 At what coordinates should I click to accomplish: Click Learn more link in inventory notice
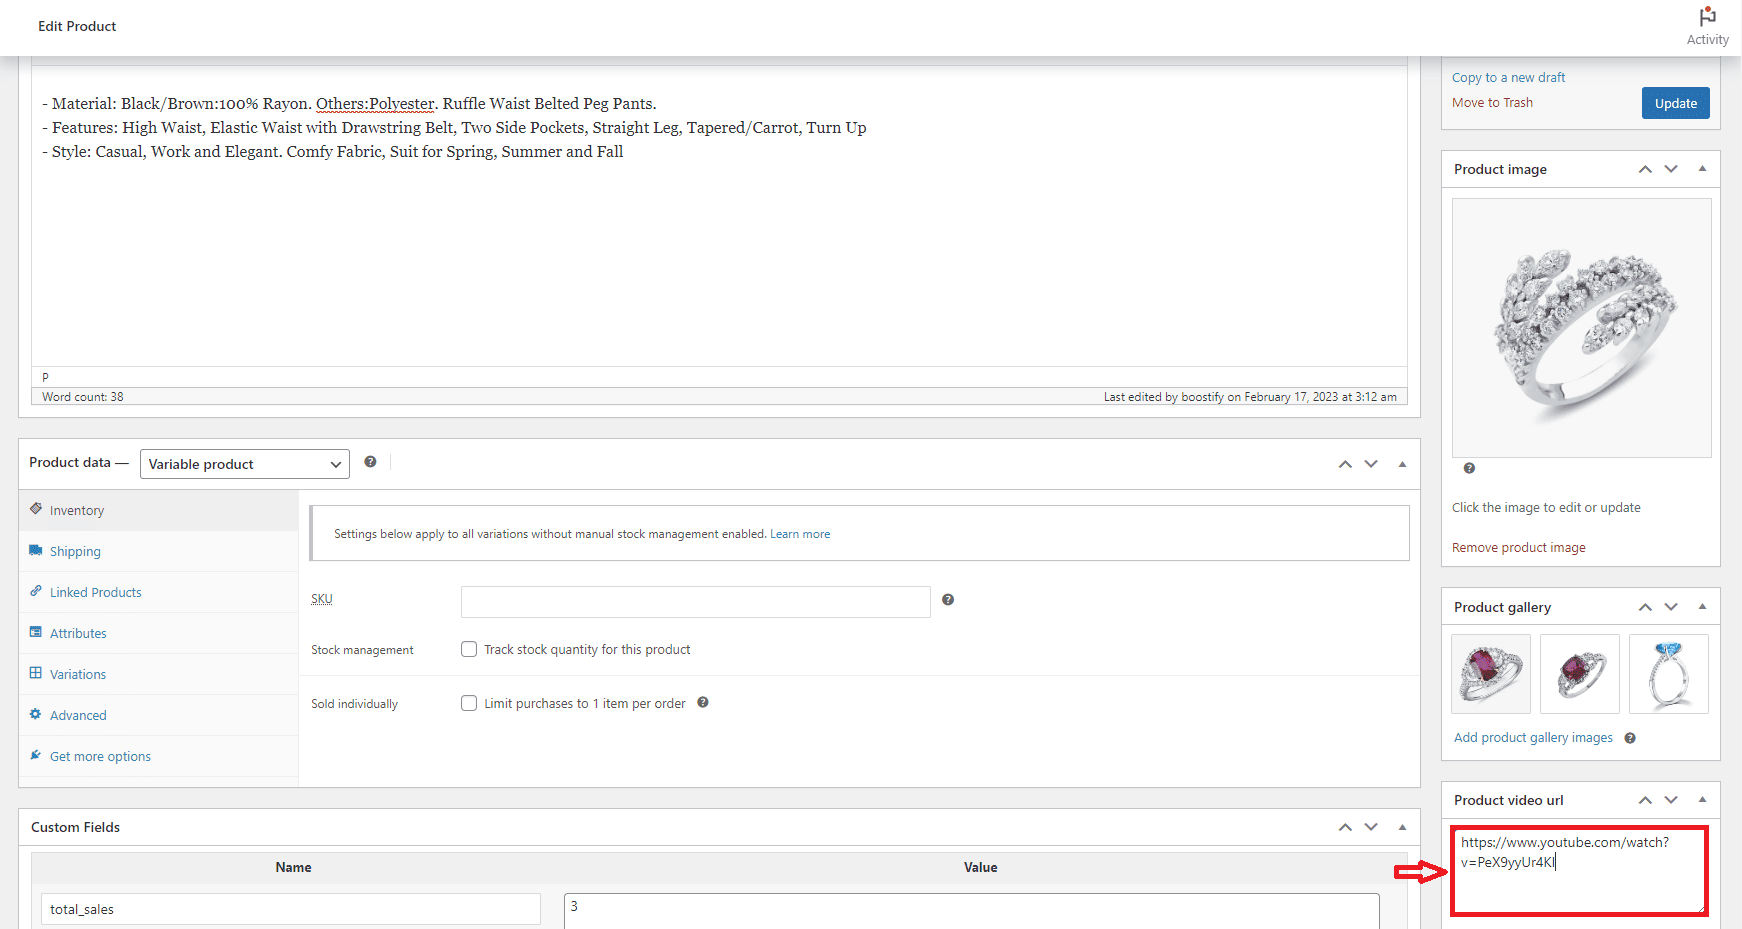(800, 534)
